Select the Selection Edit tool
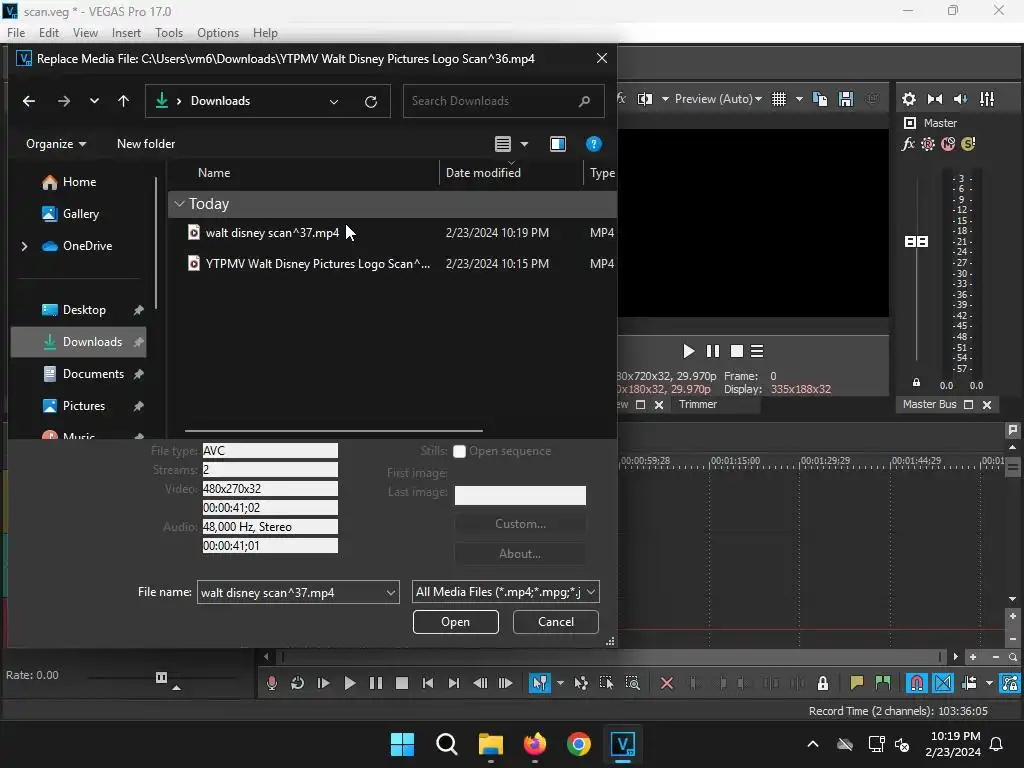1024x768 pixels. 606,683
